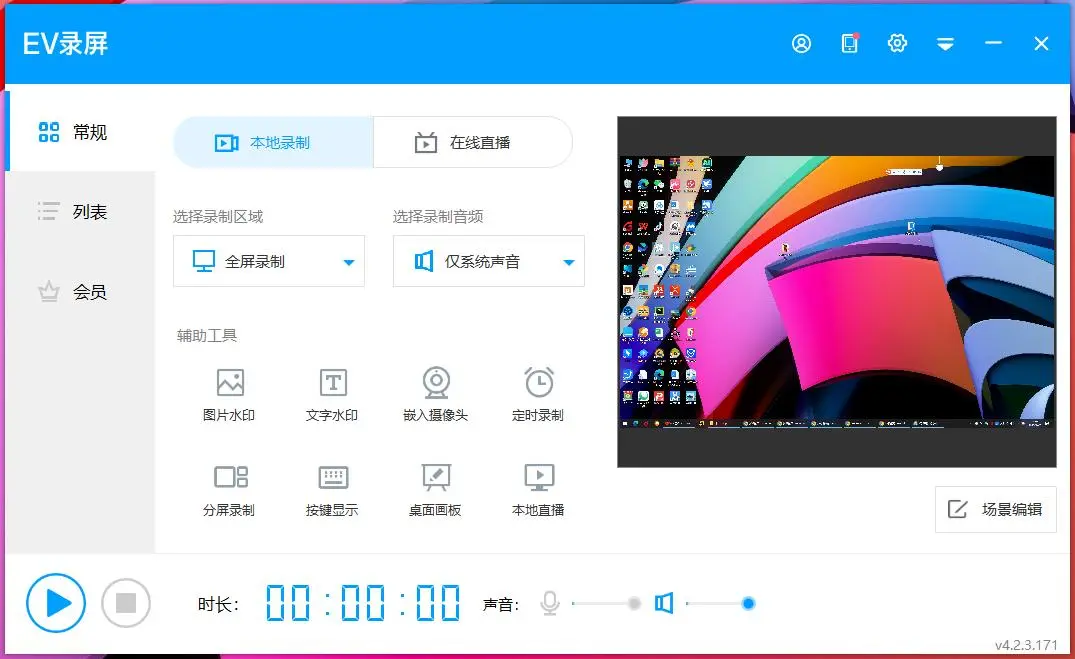
Task: Open the user account profile icon
Action: tap(801, 44)
